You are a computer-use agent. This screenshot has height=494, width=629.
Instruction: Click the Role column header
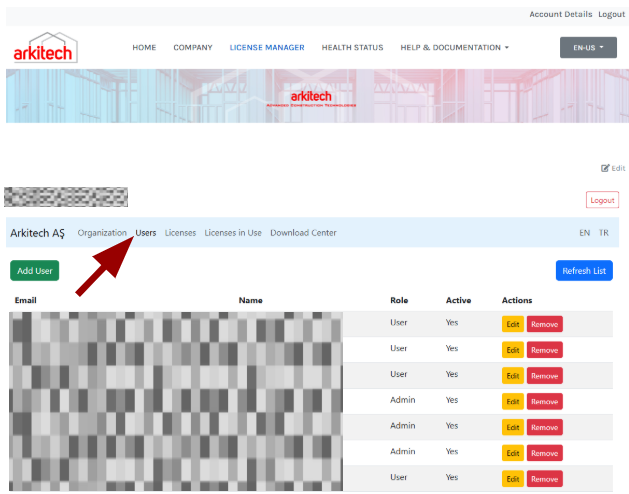[399, 300]
